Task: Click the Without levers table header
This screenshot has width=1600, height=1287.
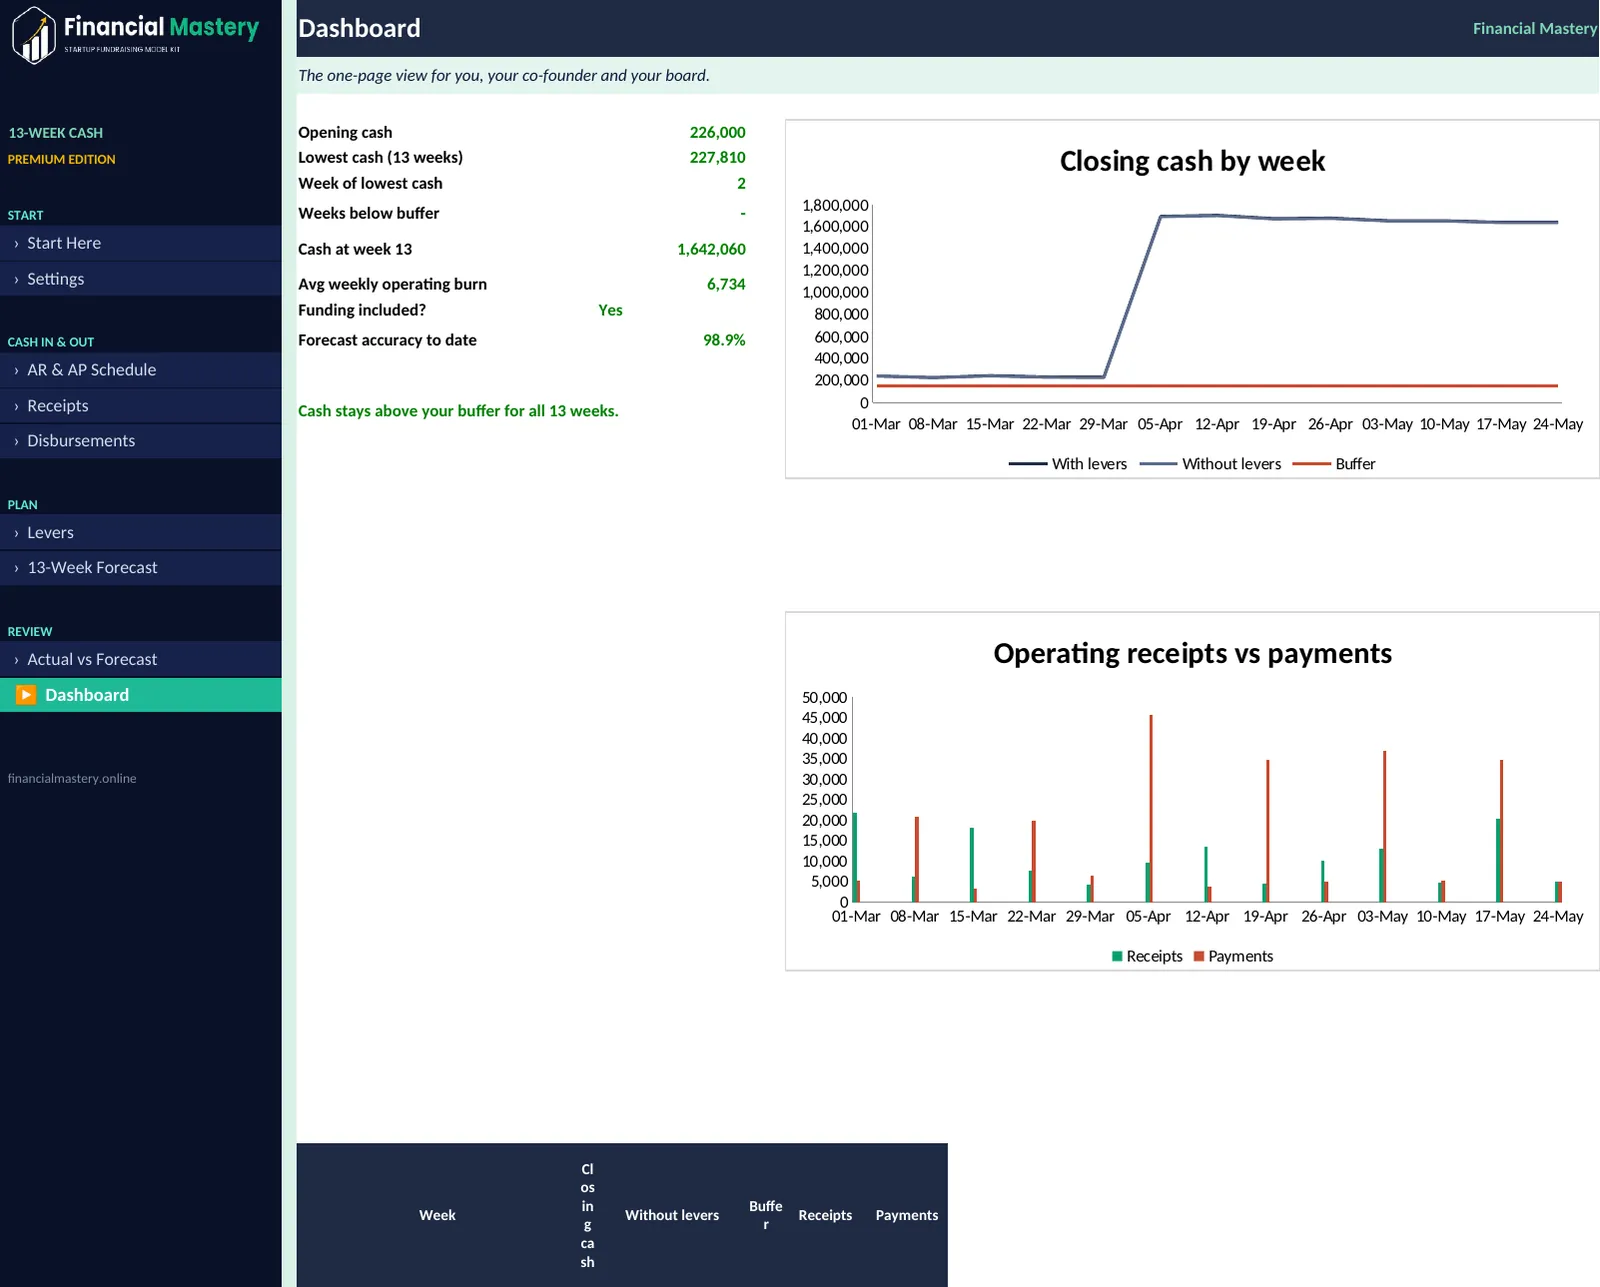Action: pos(672,1215)
